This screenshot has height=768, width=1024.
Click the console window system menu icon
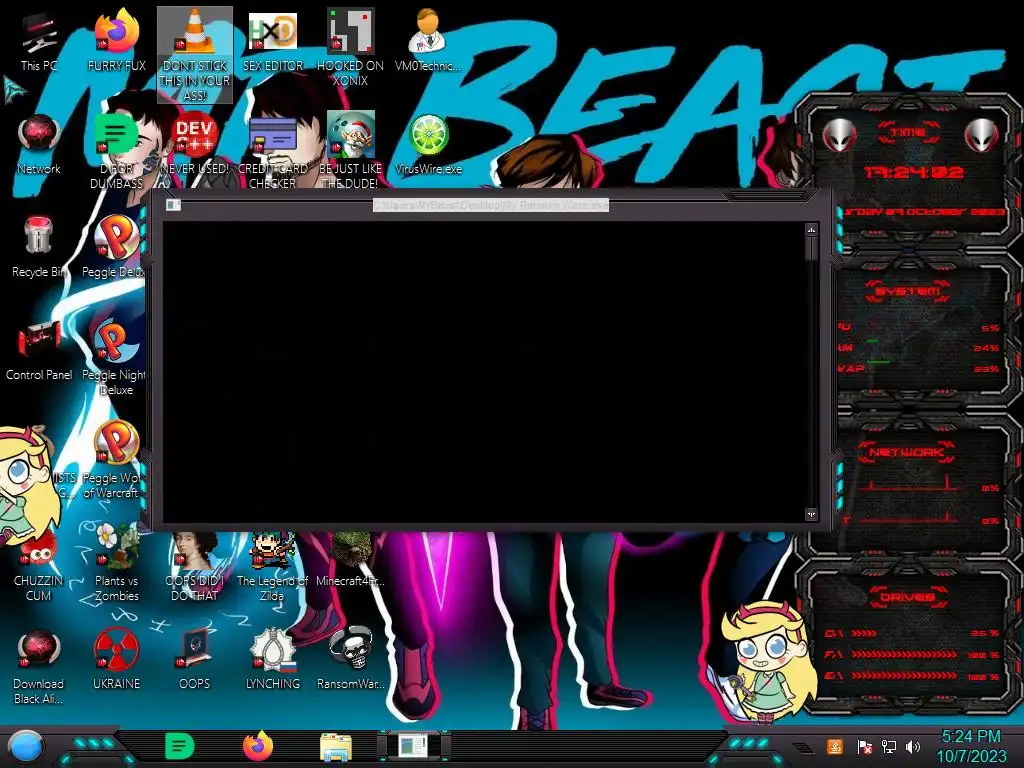173,205
